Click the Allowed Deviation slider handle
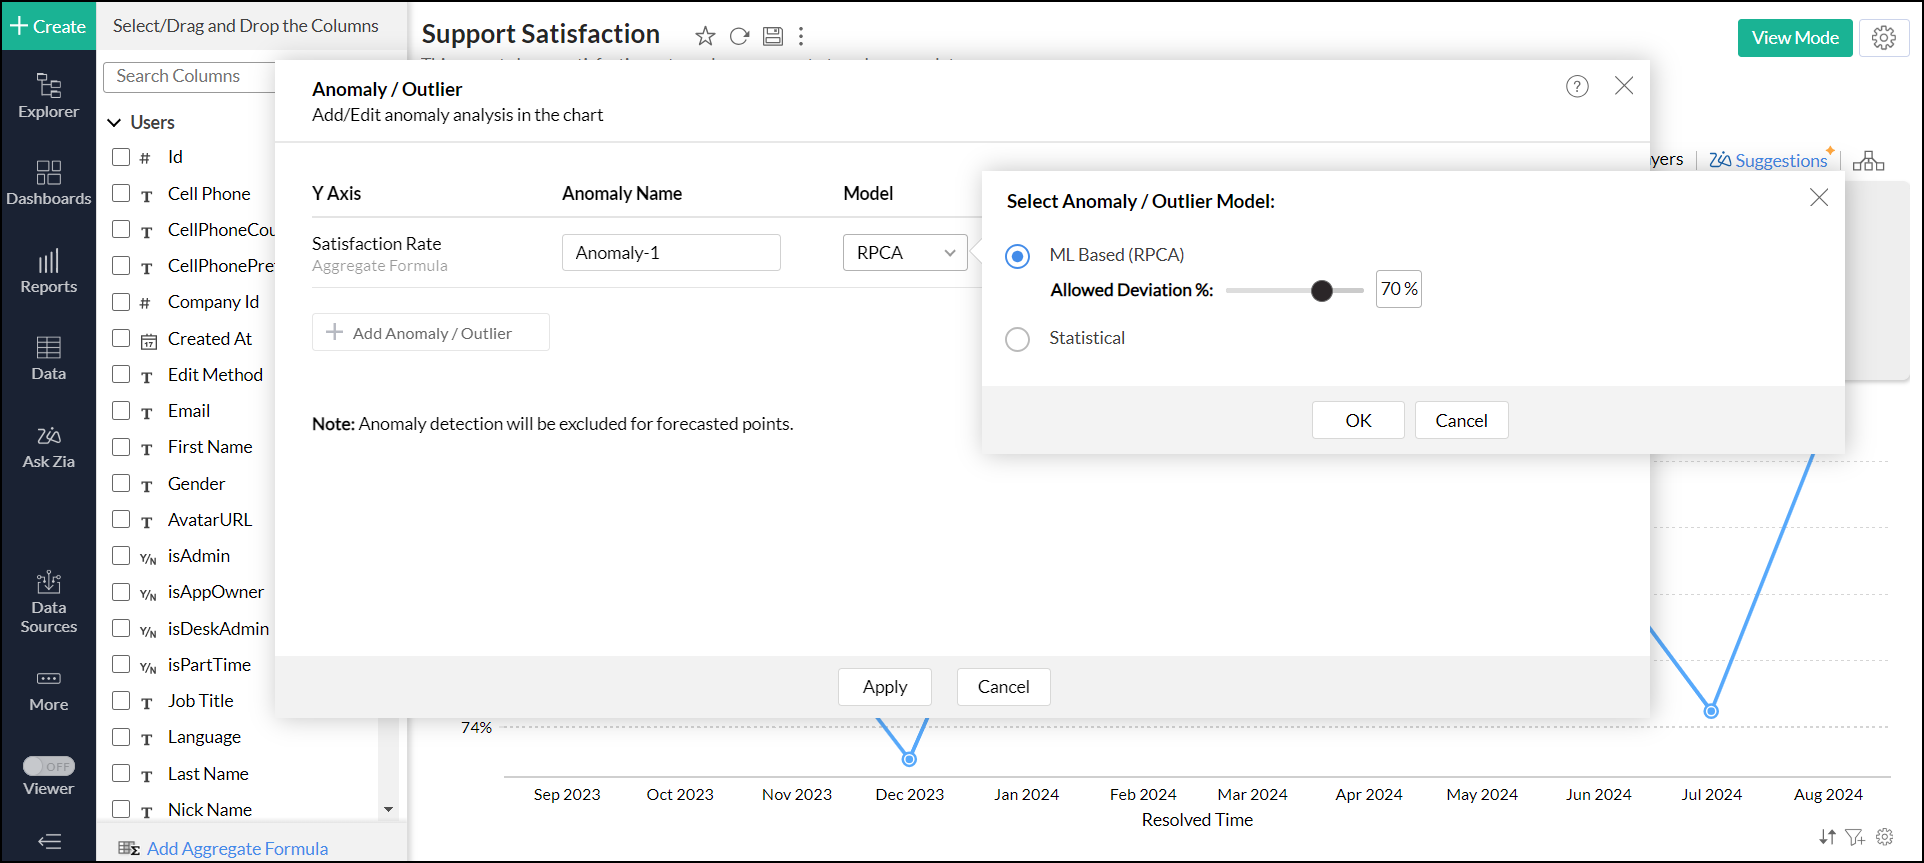Screen dimensions: 1924x863 pos(1322,290)
